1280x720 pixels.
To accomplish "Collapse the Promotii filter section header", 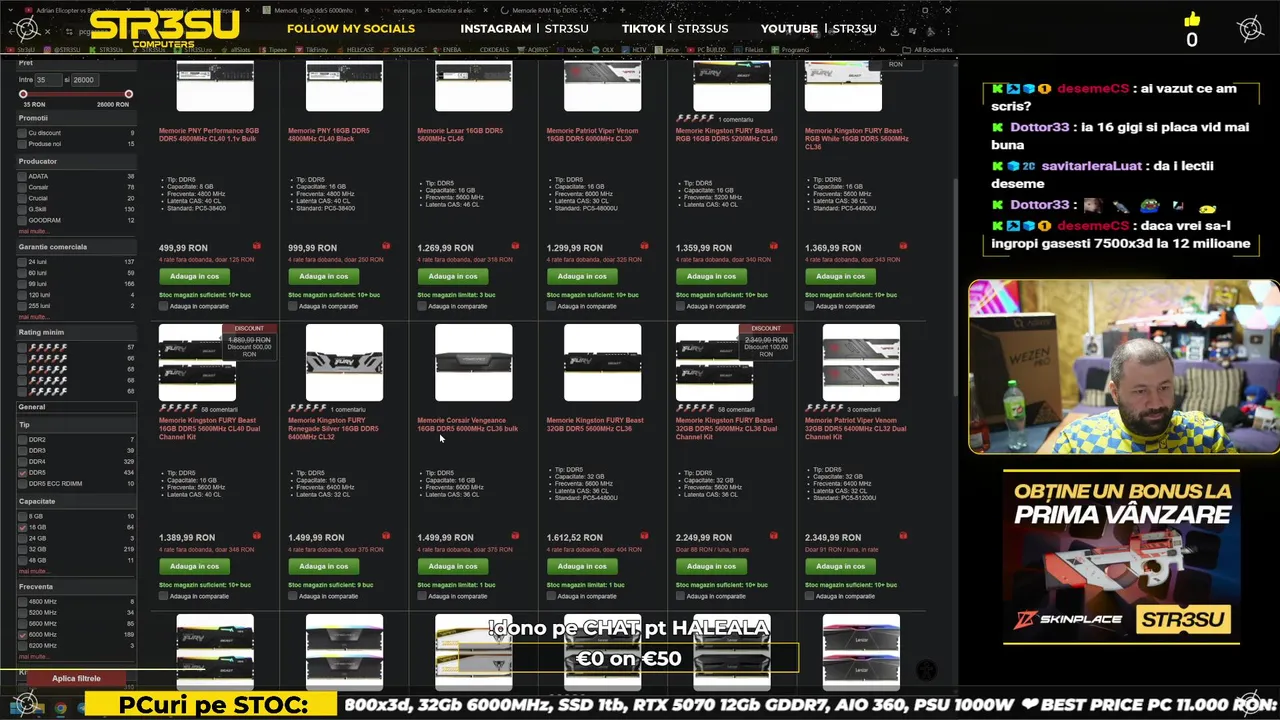I will pyautogui.click(x=75, y=118).
